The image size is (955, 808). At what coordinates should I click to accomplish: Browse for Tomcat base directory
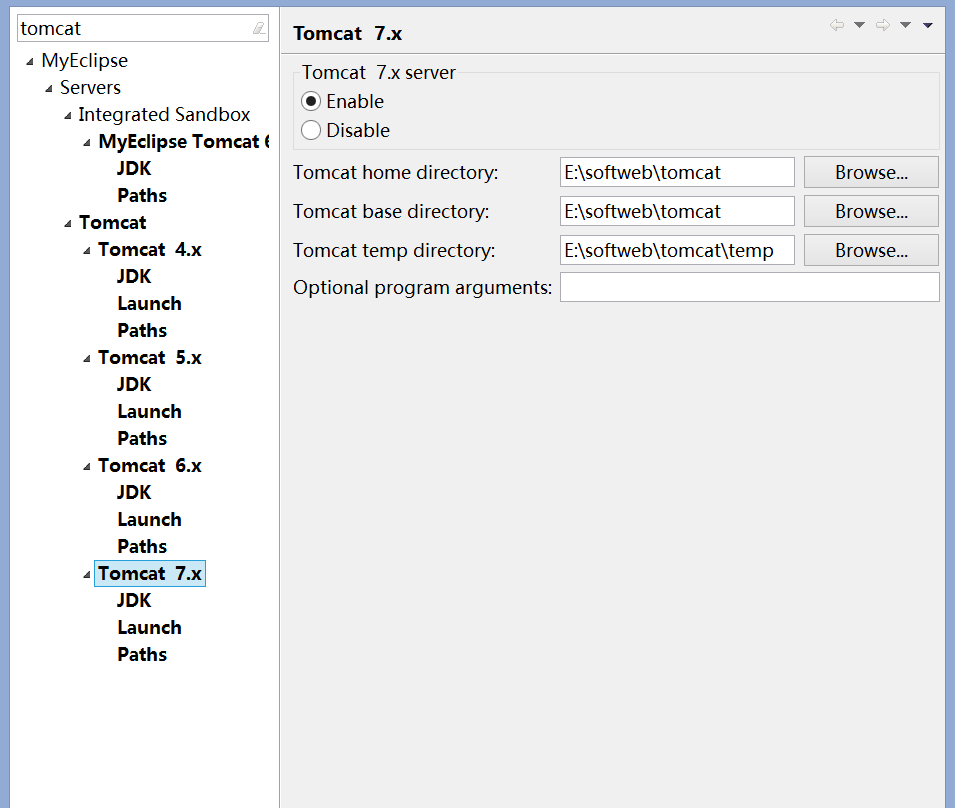click(871, 211)
